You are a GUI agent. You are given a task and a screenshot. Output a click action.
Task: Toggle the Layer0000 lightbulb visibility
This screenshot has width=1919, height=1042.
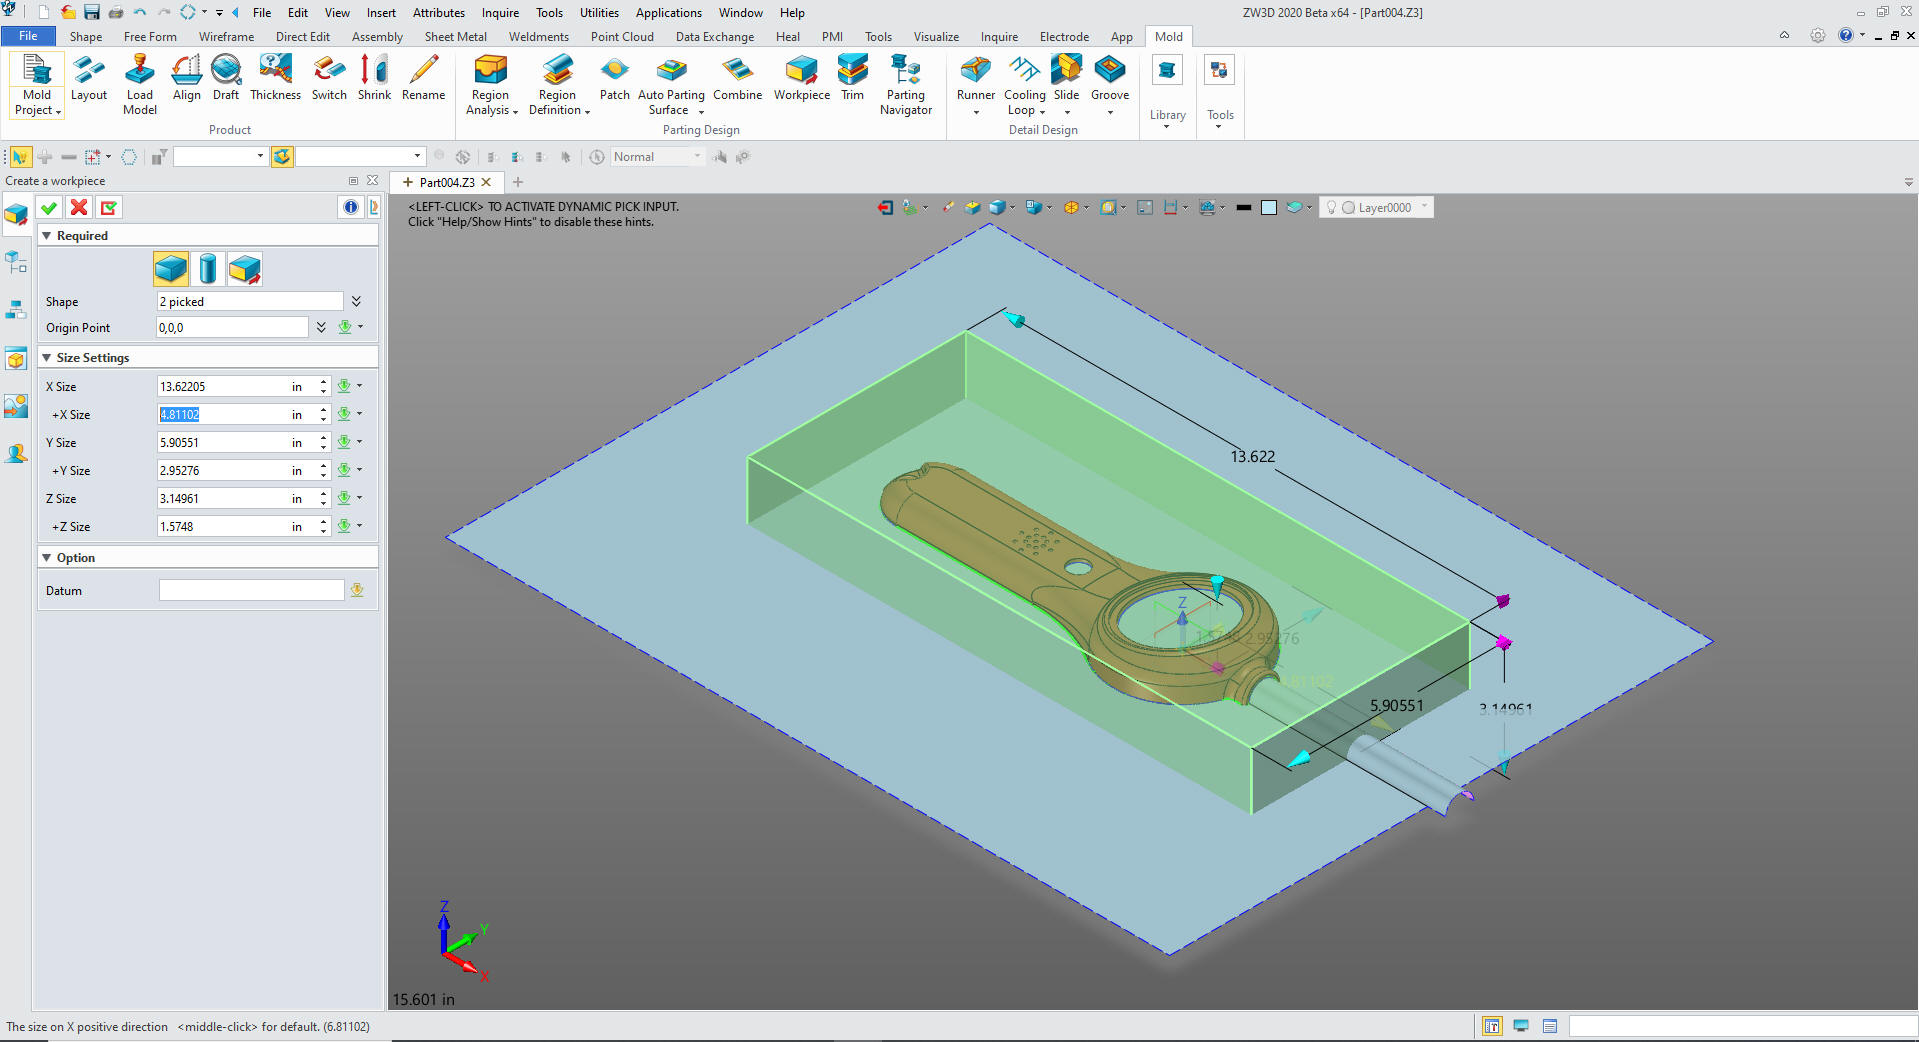point(1331,208)
